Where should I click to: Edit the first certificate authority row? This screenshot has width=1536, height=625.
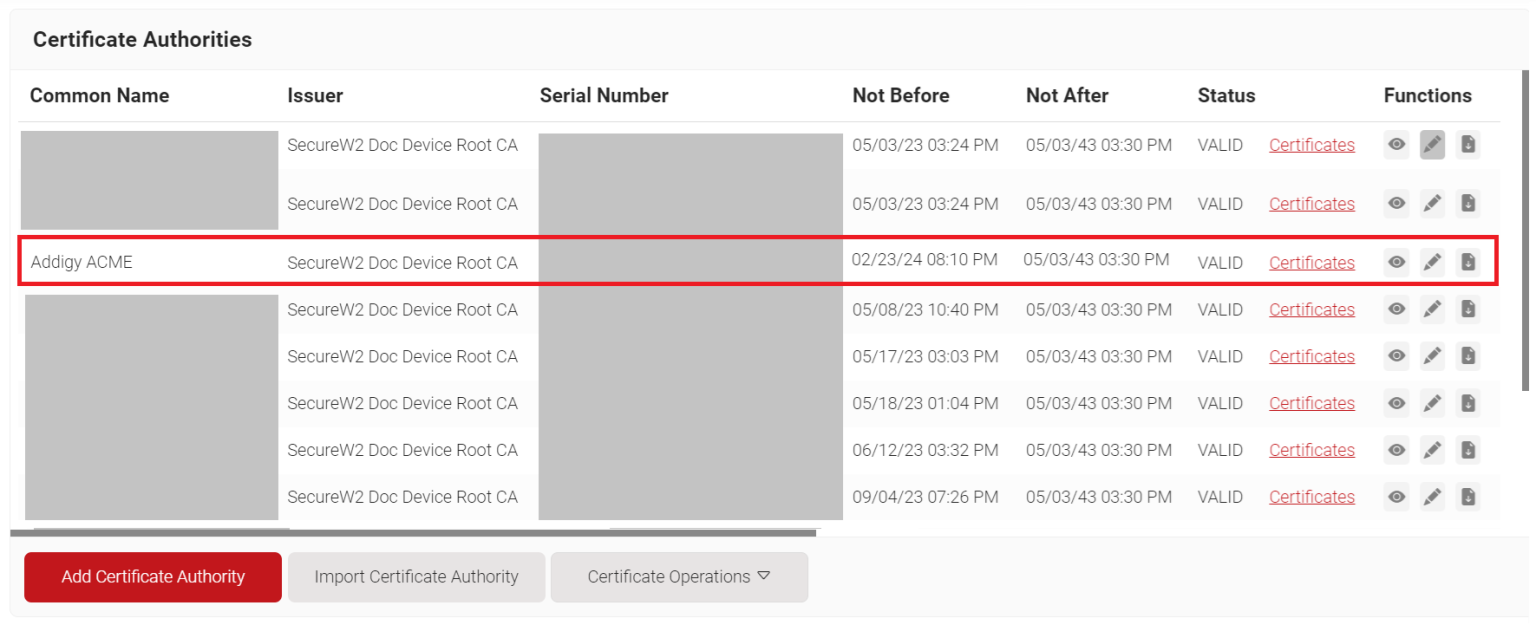[x=1432, y=144]
